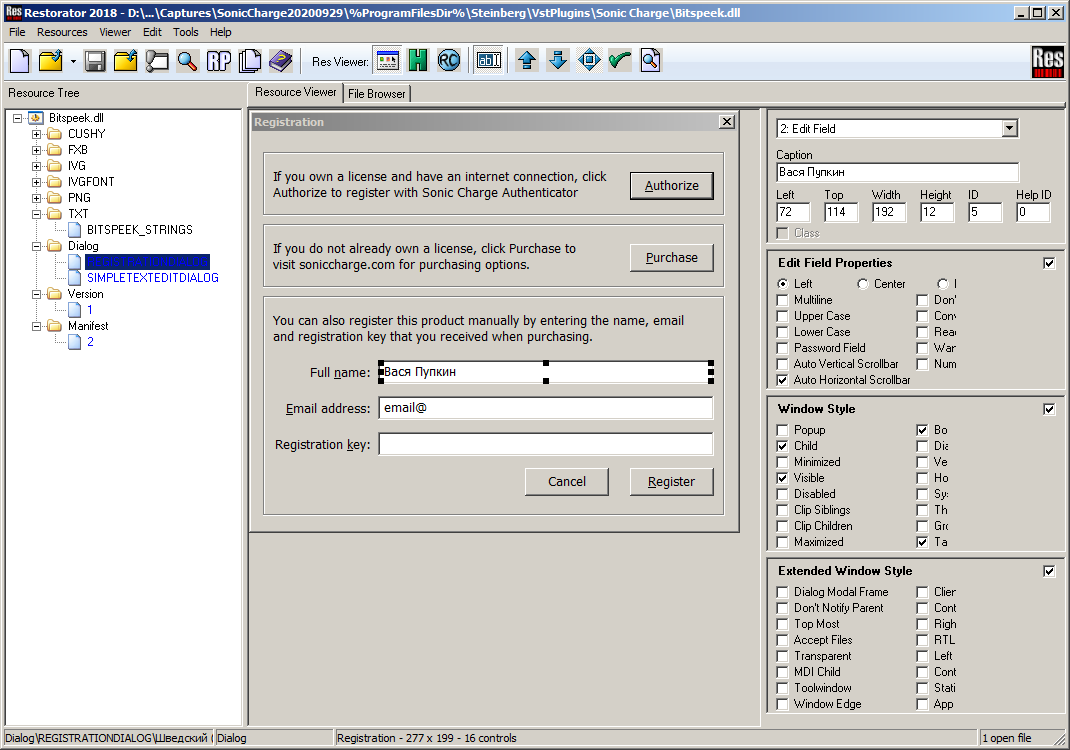The image size is (1070, 750).
Task: Check the Transparent extended style checkbox
Action: click(x=783, y=657)
